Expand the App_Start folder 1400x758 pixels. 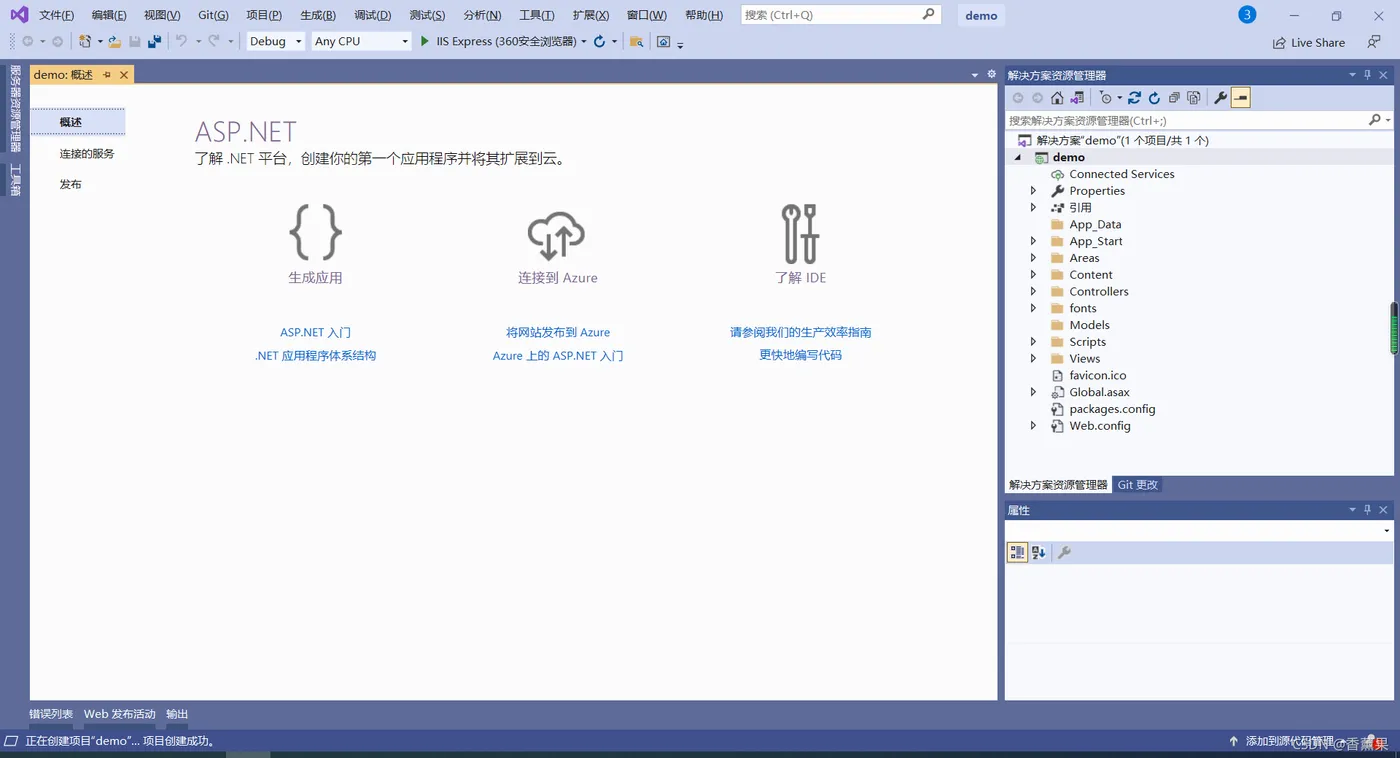click(1034, 241)
